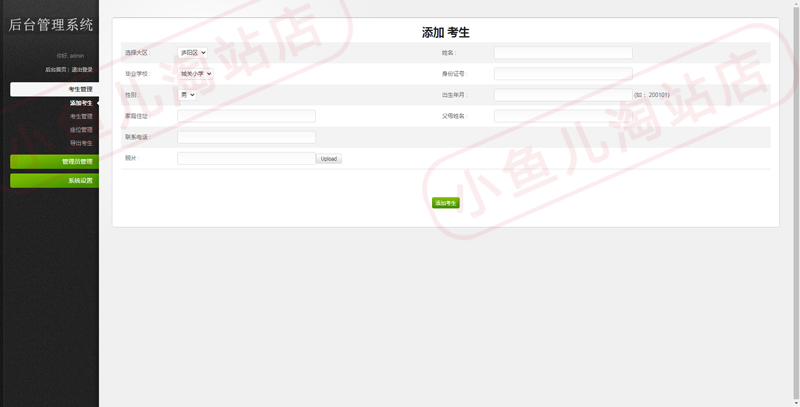
Task: Click the 父母姓名 parent name field
Action: [563, 116]
